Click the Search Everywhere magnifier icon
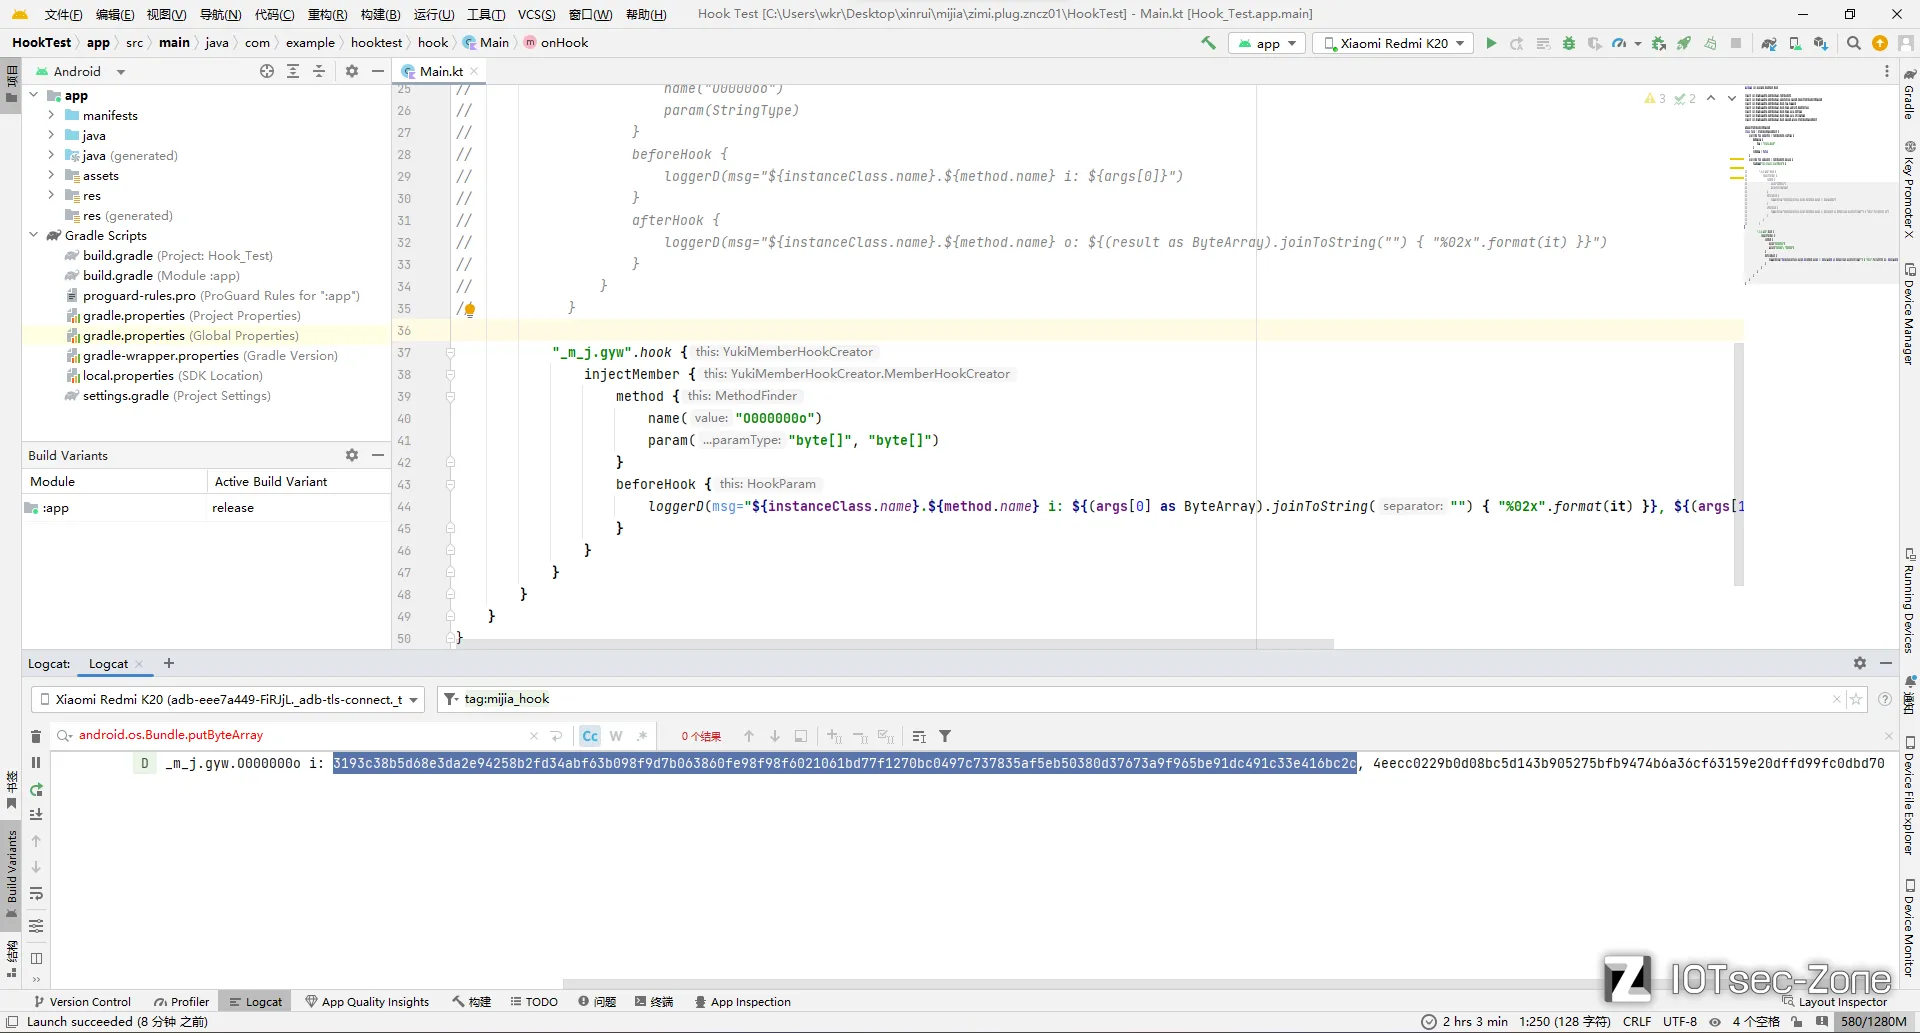Viewport: 1920px width, 1033px height. (x=1854, y=43)
